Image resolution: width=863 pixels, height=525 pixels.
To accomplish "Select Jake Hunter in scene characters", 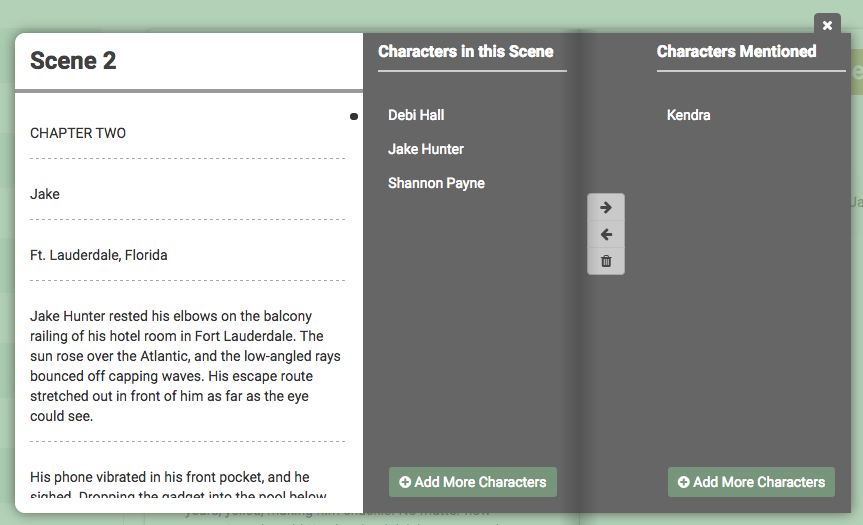I will point(426,149).
